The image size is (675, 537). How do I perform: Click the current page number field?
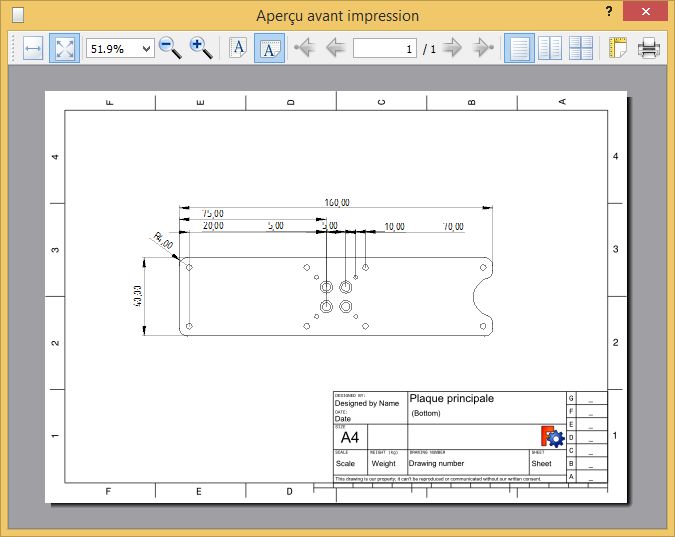pos(385,48)
